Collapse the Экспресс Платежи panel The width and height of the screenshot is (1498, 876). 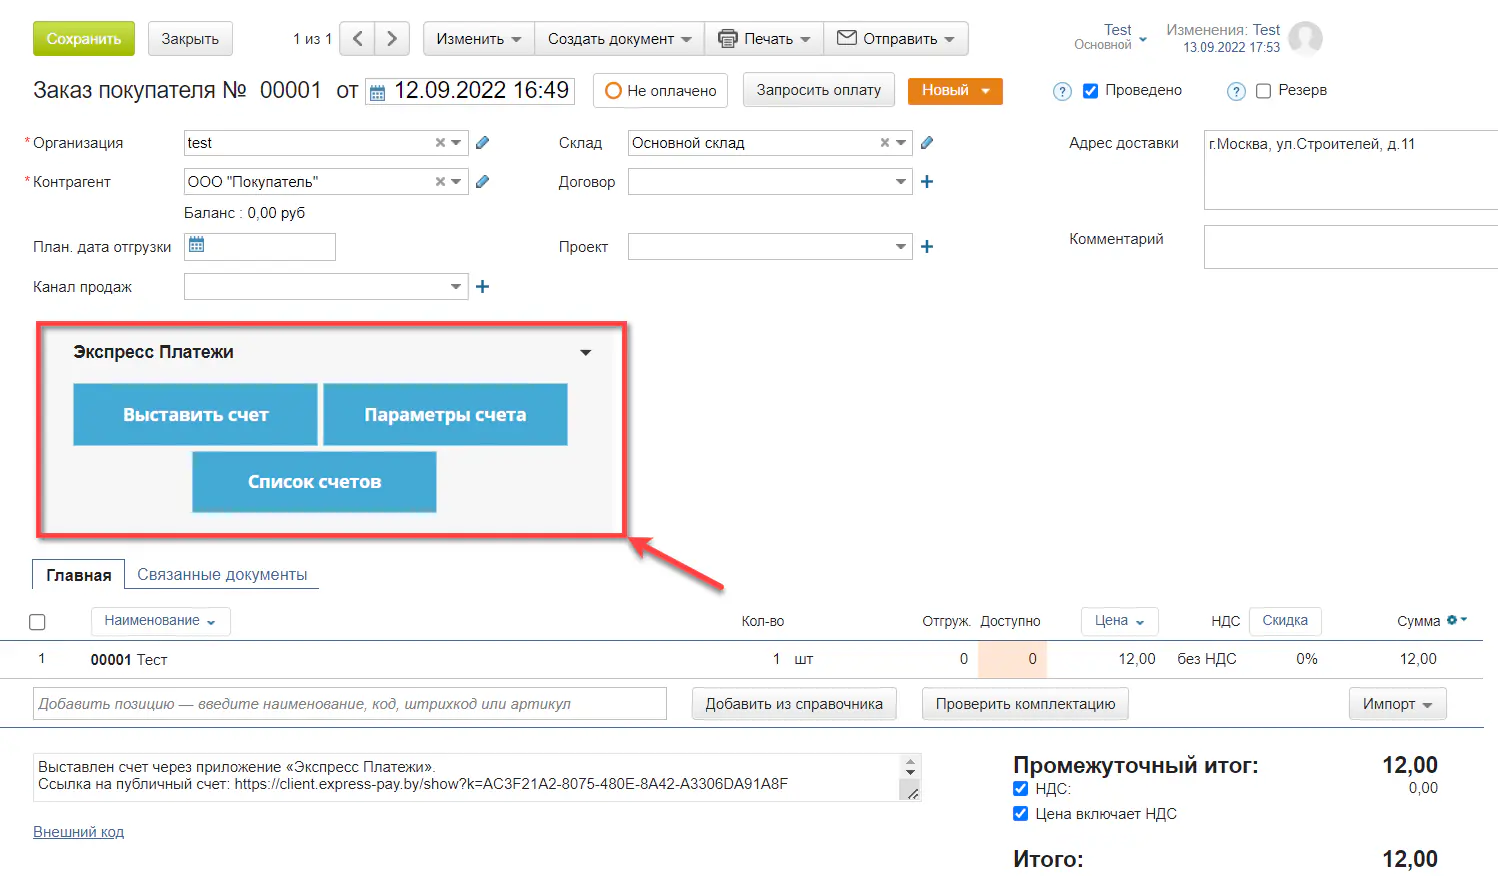[x=586, y=352]
